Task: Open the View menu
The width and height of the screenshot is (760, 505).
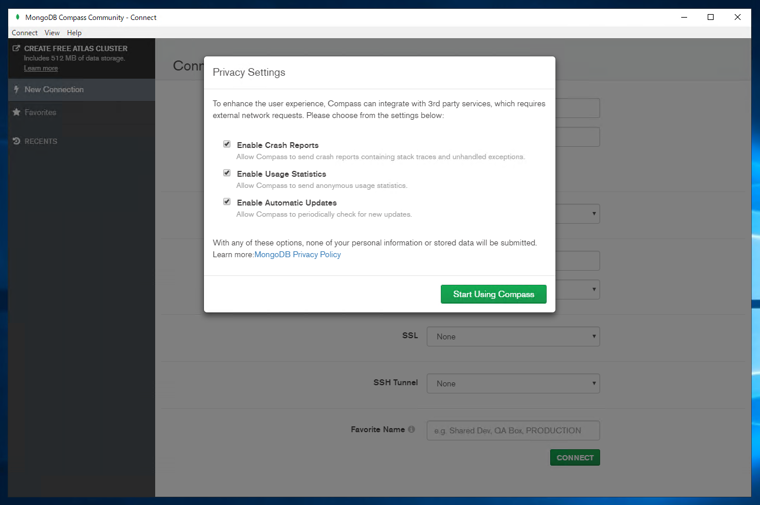Action: 52,32
